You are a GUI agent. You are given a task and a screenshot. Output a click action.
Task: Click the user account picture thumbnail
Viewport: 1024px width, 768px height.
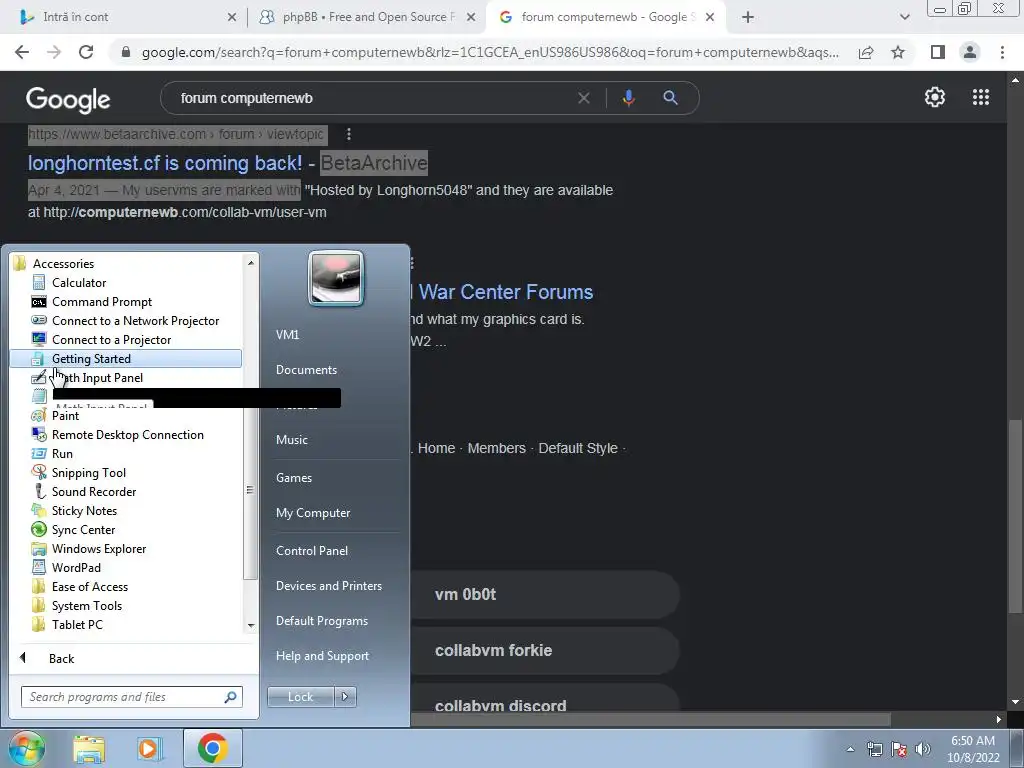click(x=336, y=279)
